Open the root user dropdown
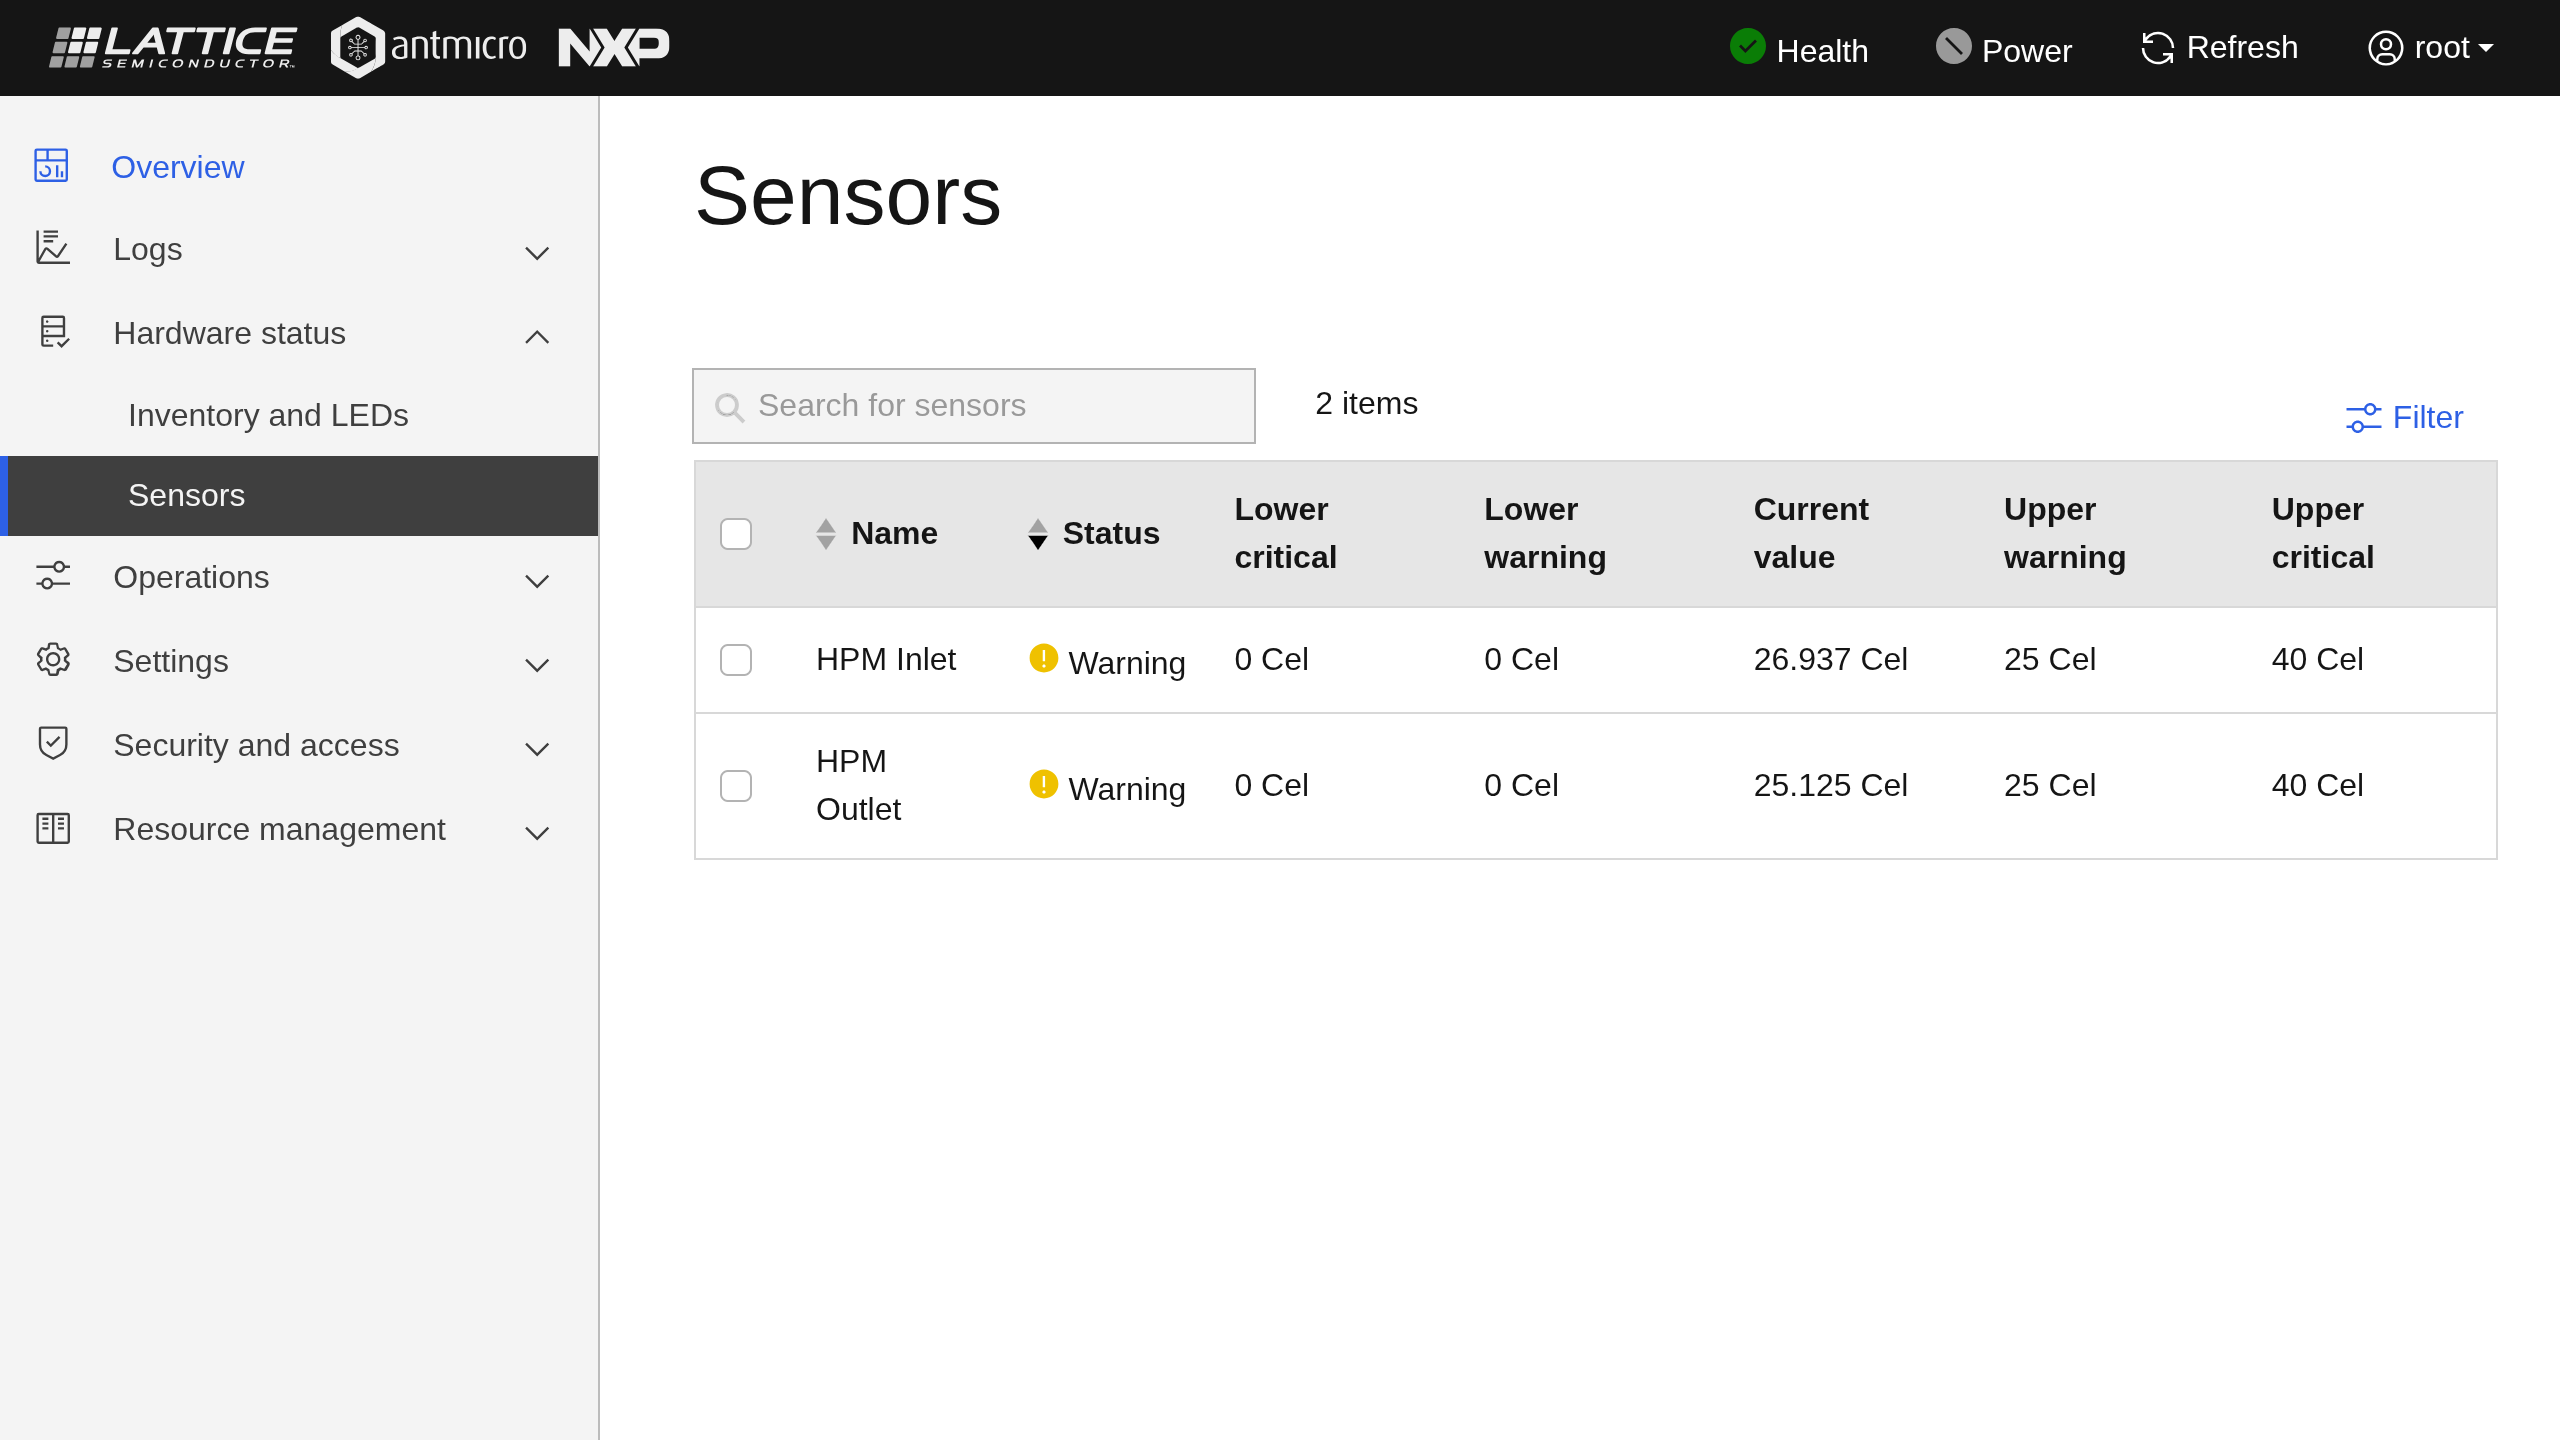Screen dimensions: 2560x1440 2430,48
